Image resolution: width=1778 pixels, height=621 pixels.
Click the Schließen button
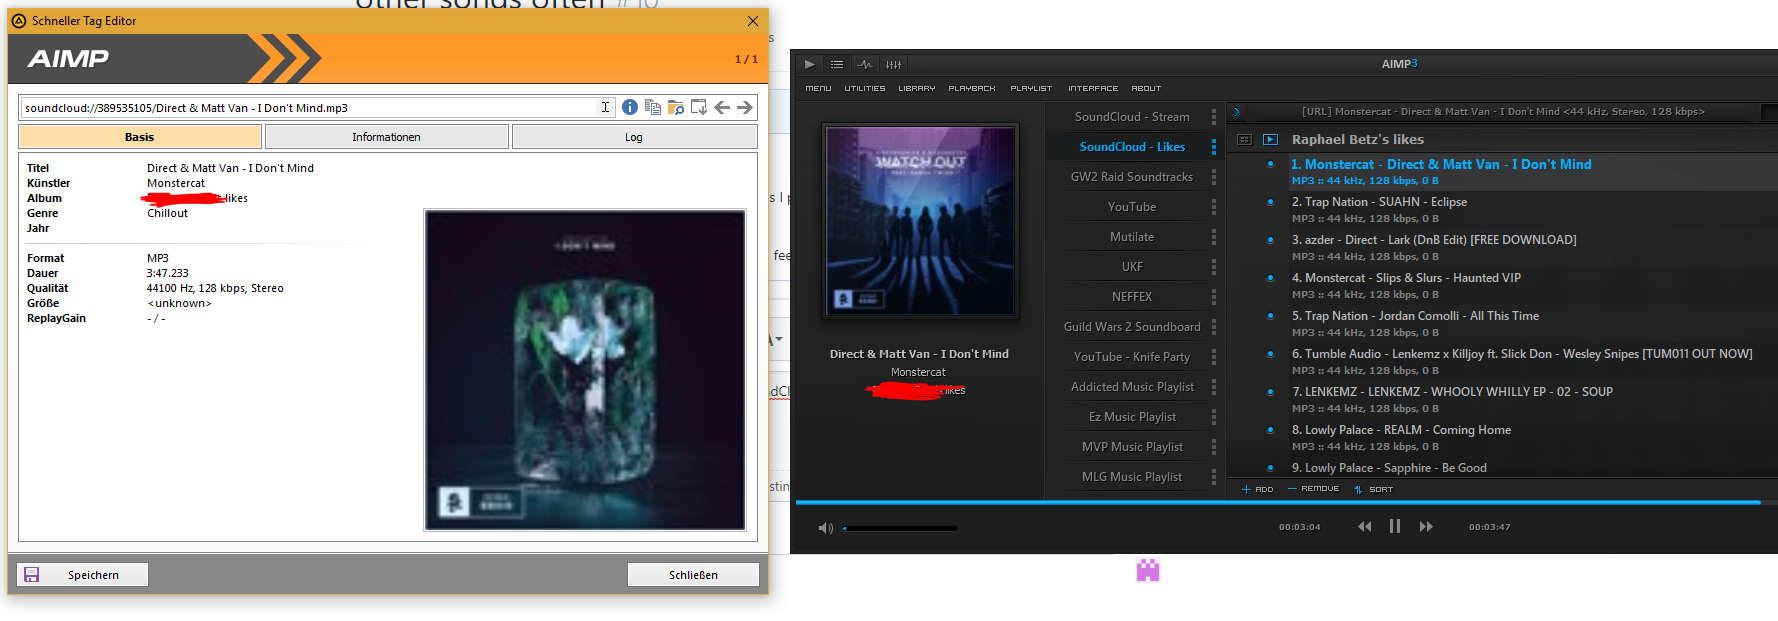693,574
